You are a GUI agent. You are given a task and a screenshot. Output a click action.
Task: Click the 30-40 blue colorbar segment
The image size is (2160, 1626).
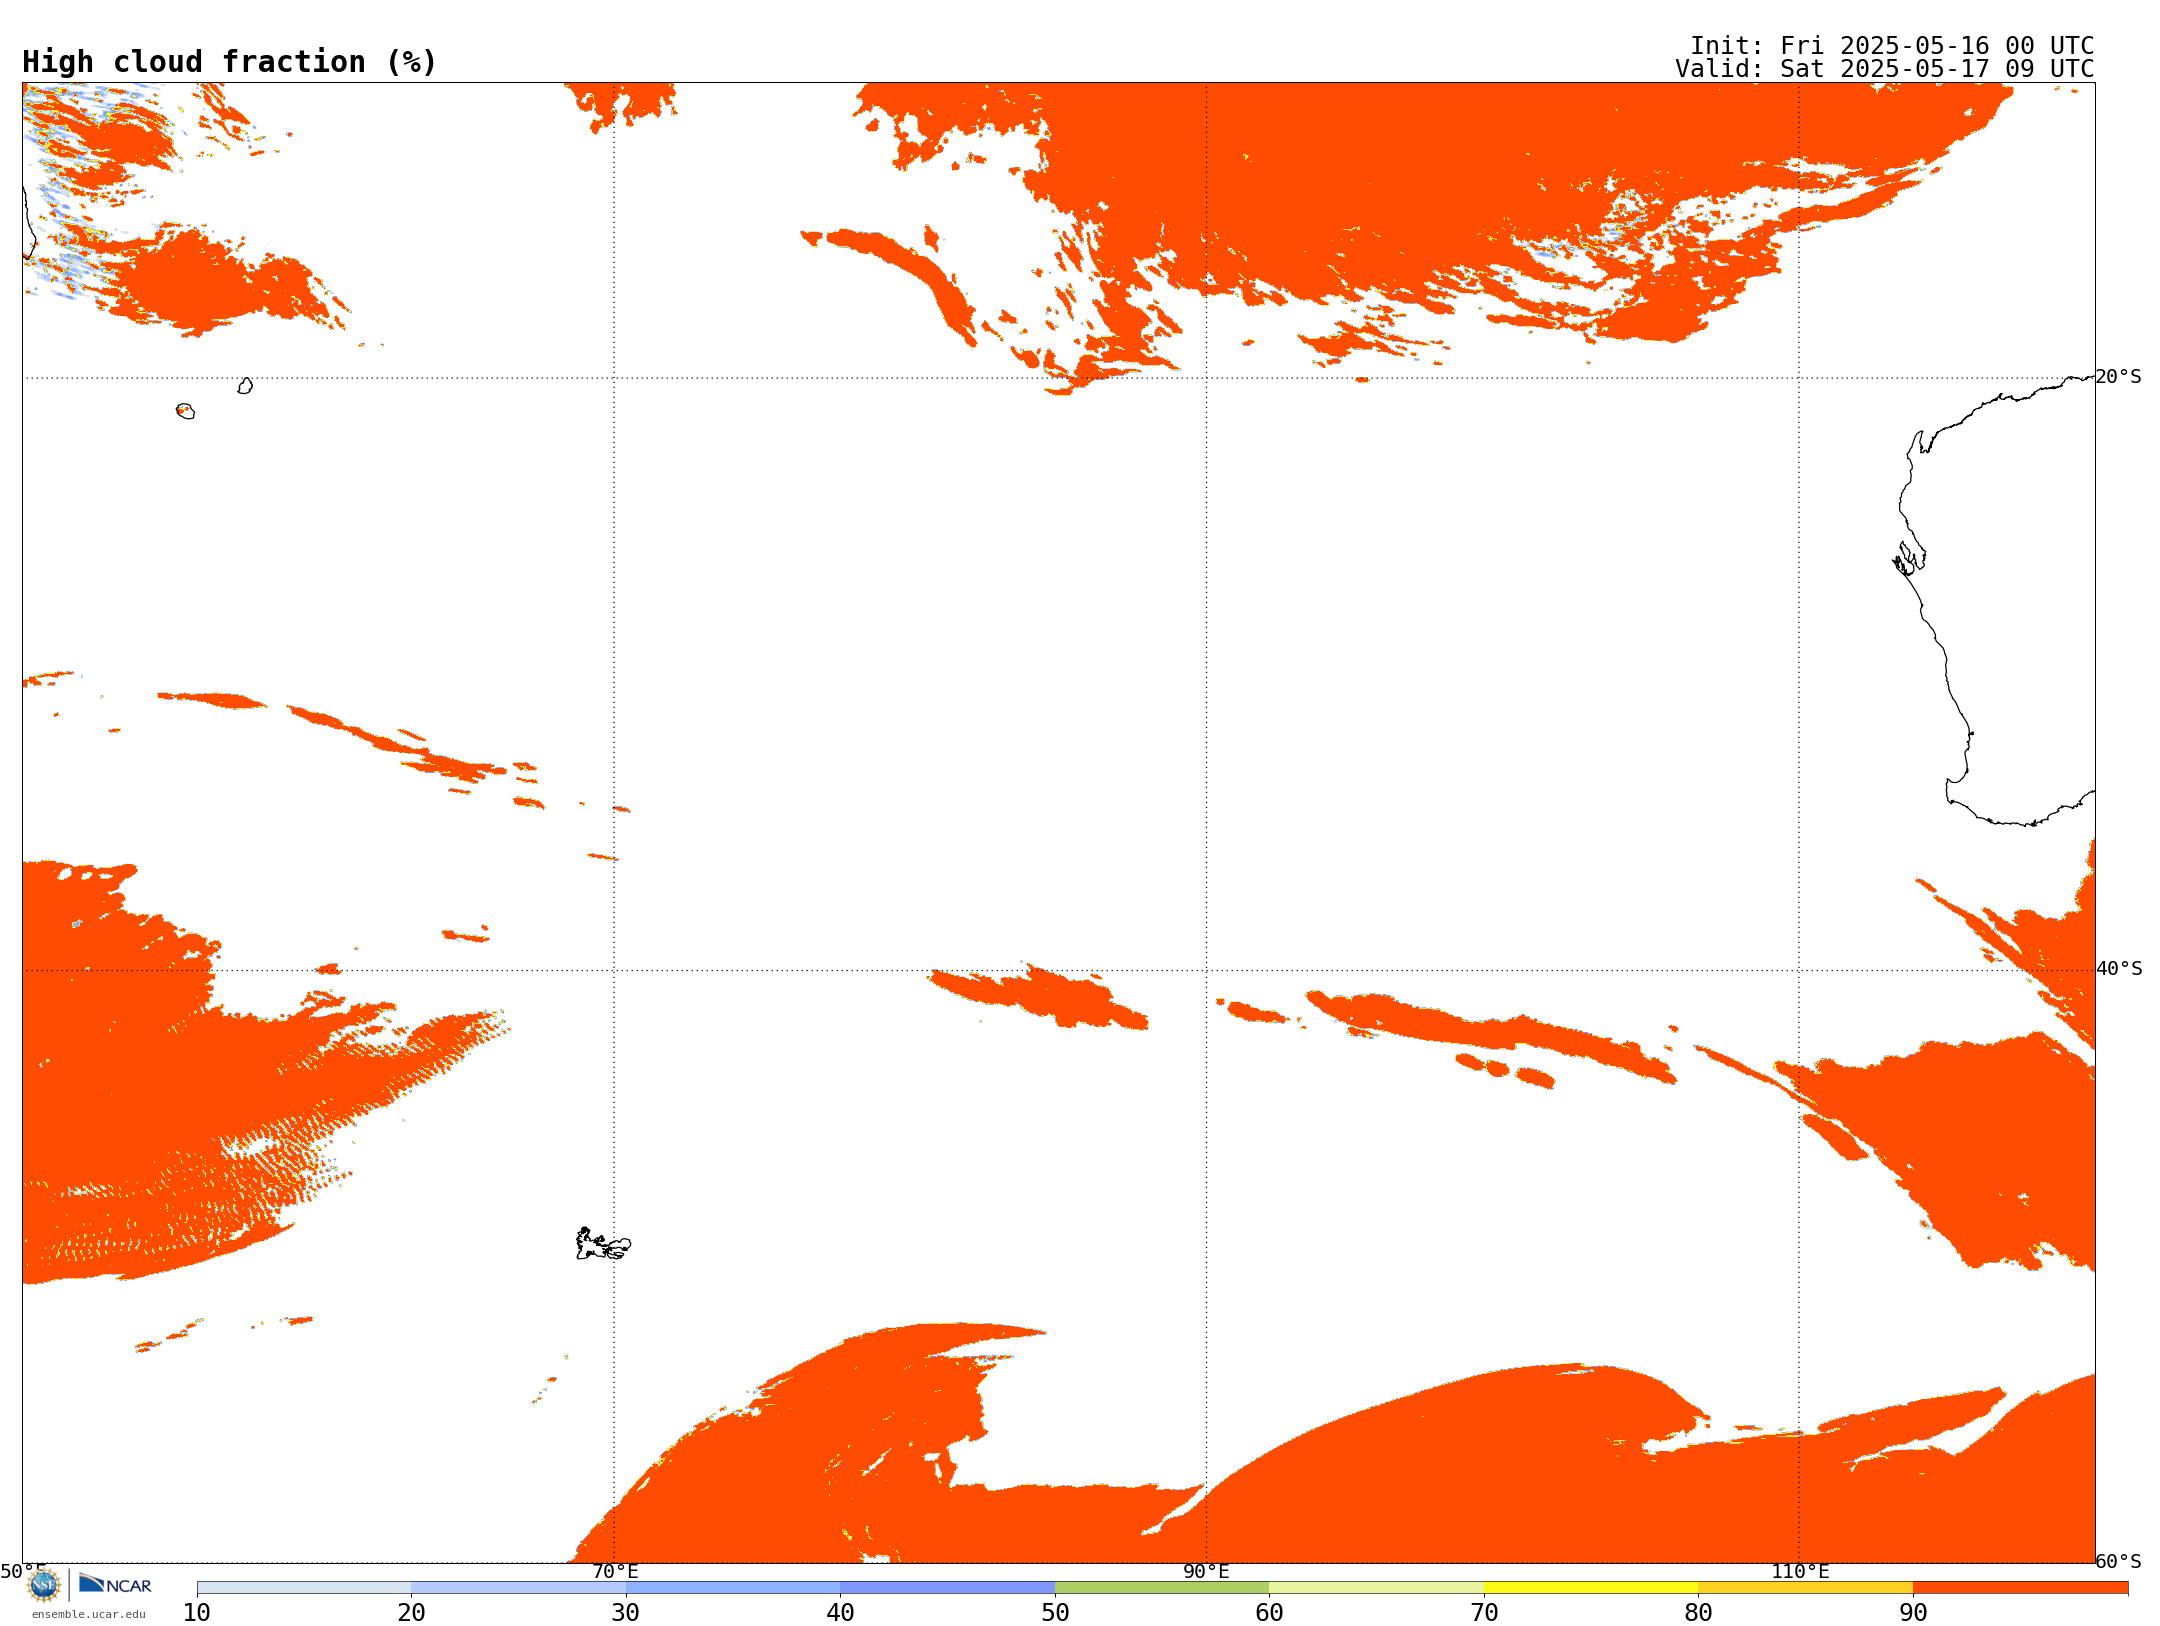[x=733, y=1588]
